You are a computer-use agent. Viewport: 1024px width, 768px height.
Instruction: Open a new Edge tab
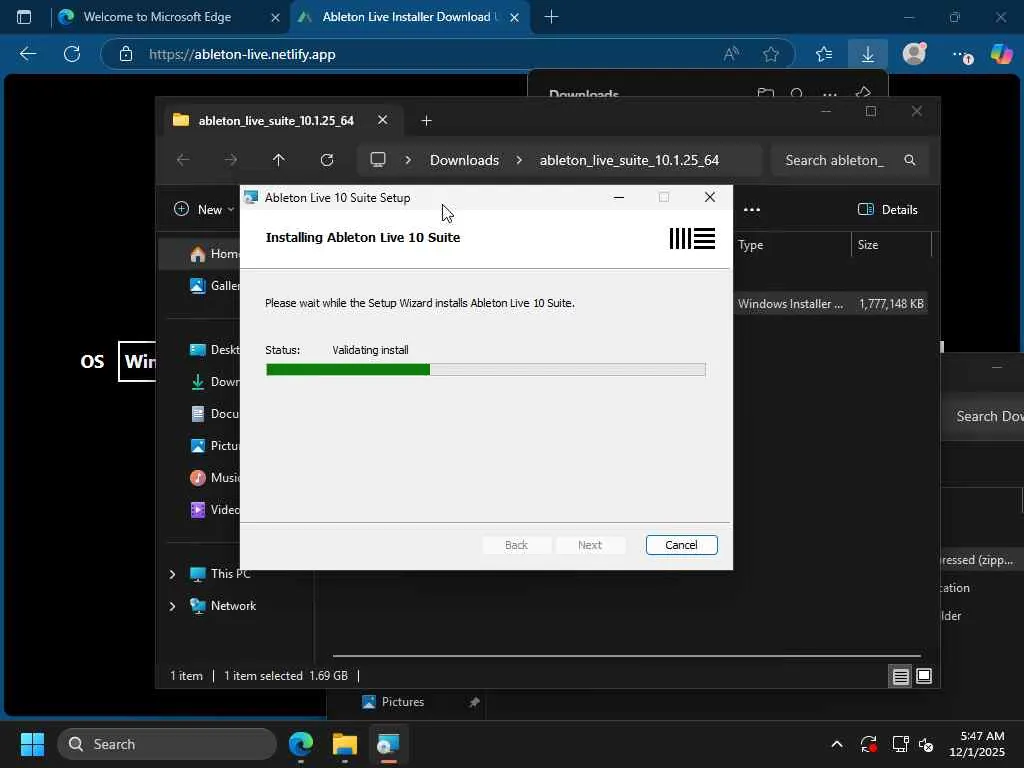click(x=551, y=17)
